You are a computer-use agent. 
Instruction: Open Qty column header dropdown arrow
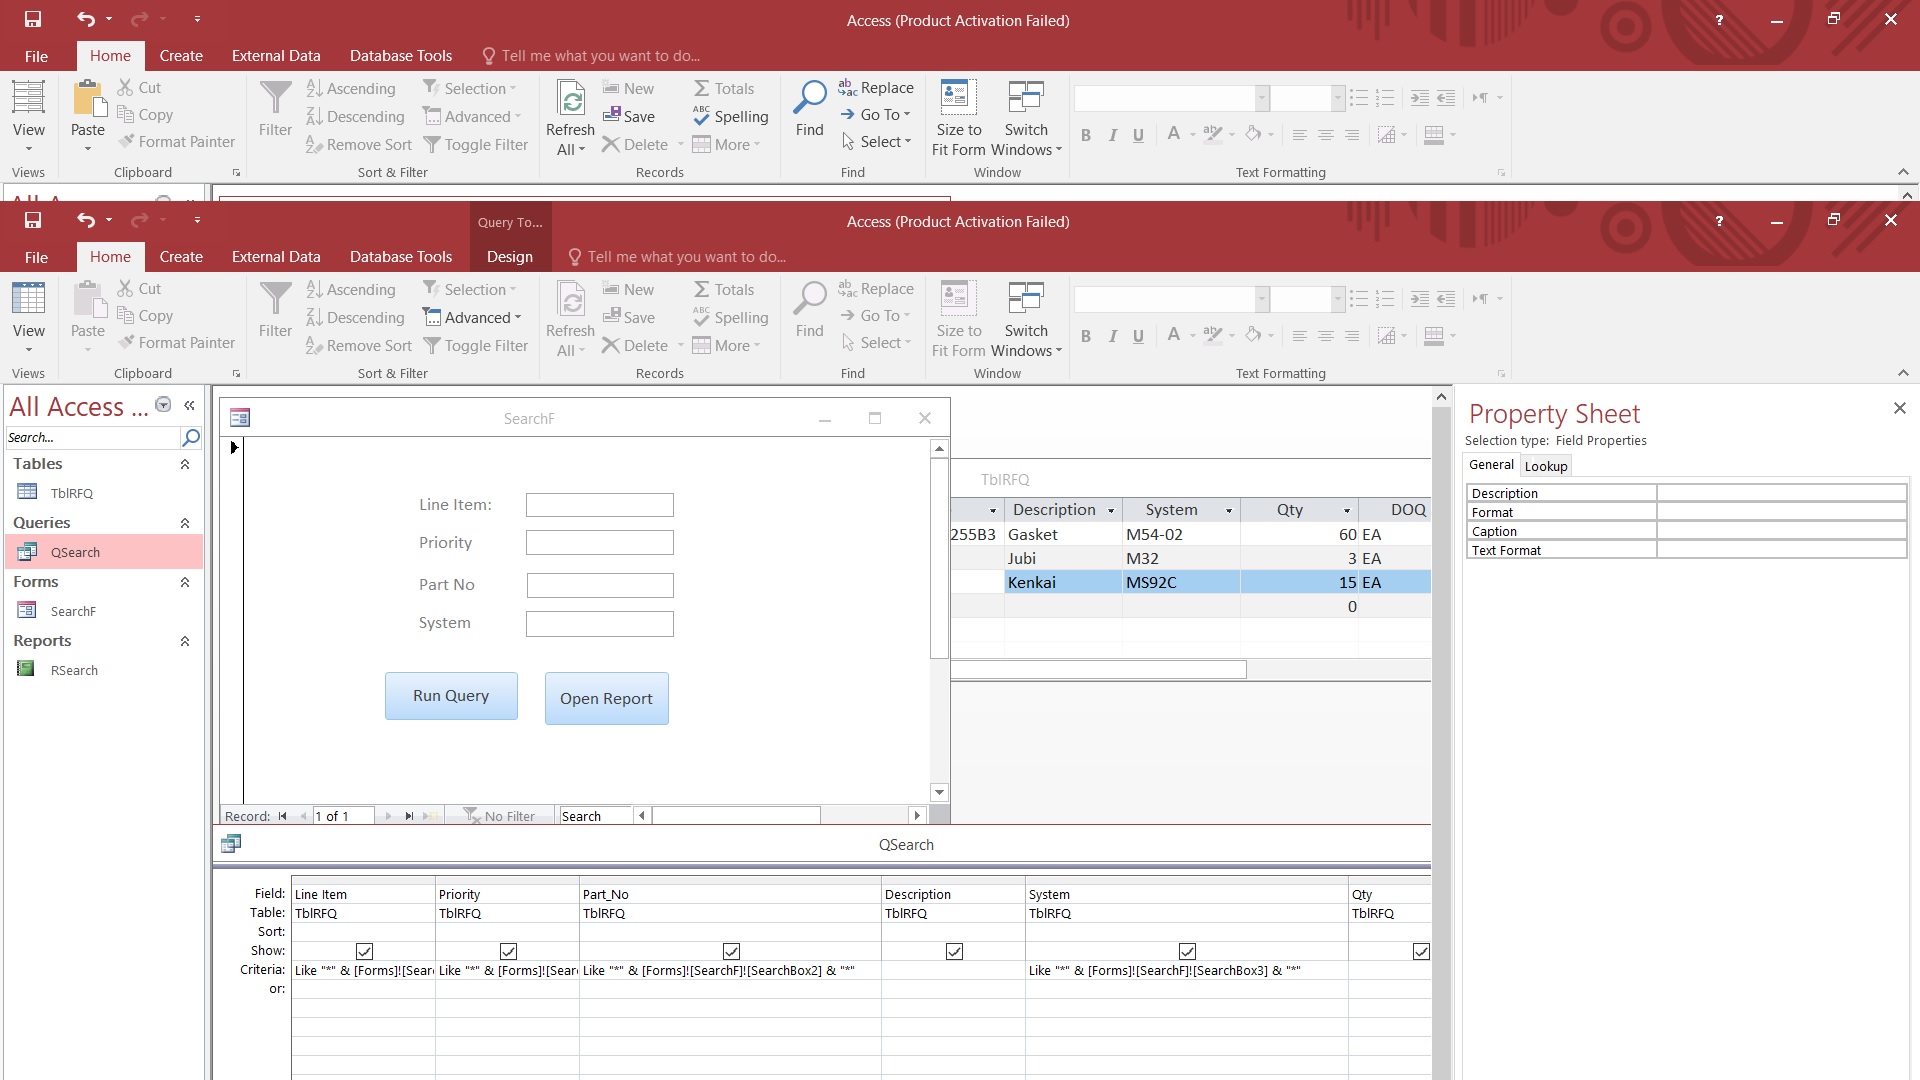(1347, 511)
